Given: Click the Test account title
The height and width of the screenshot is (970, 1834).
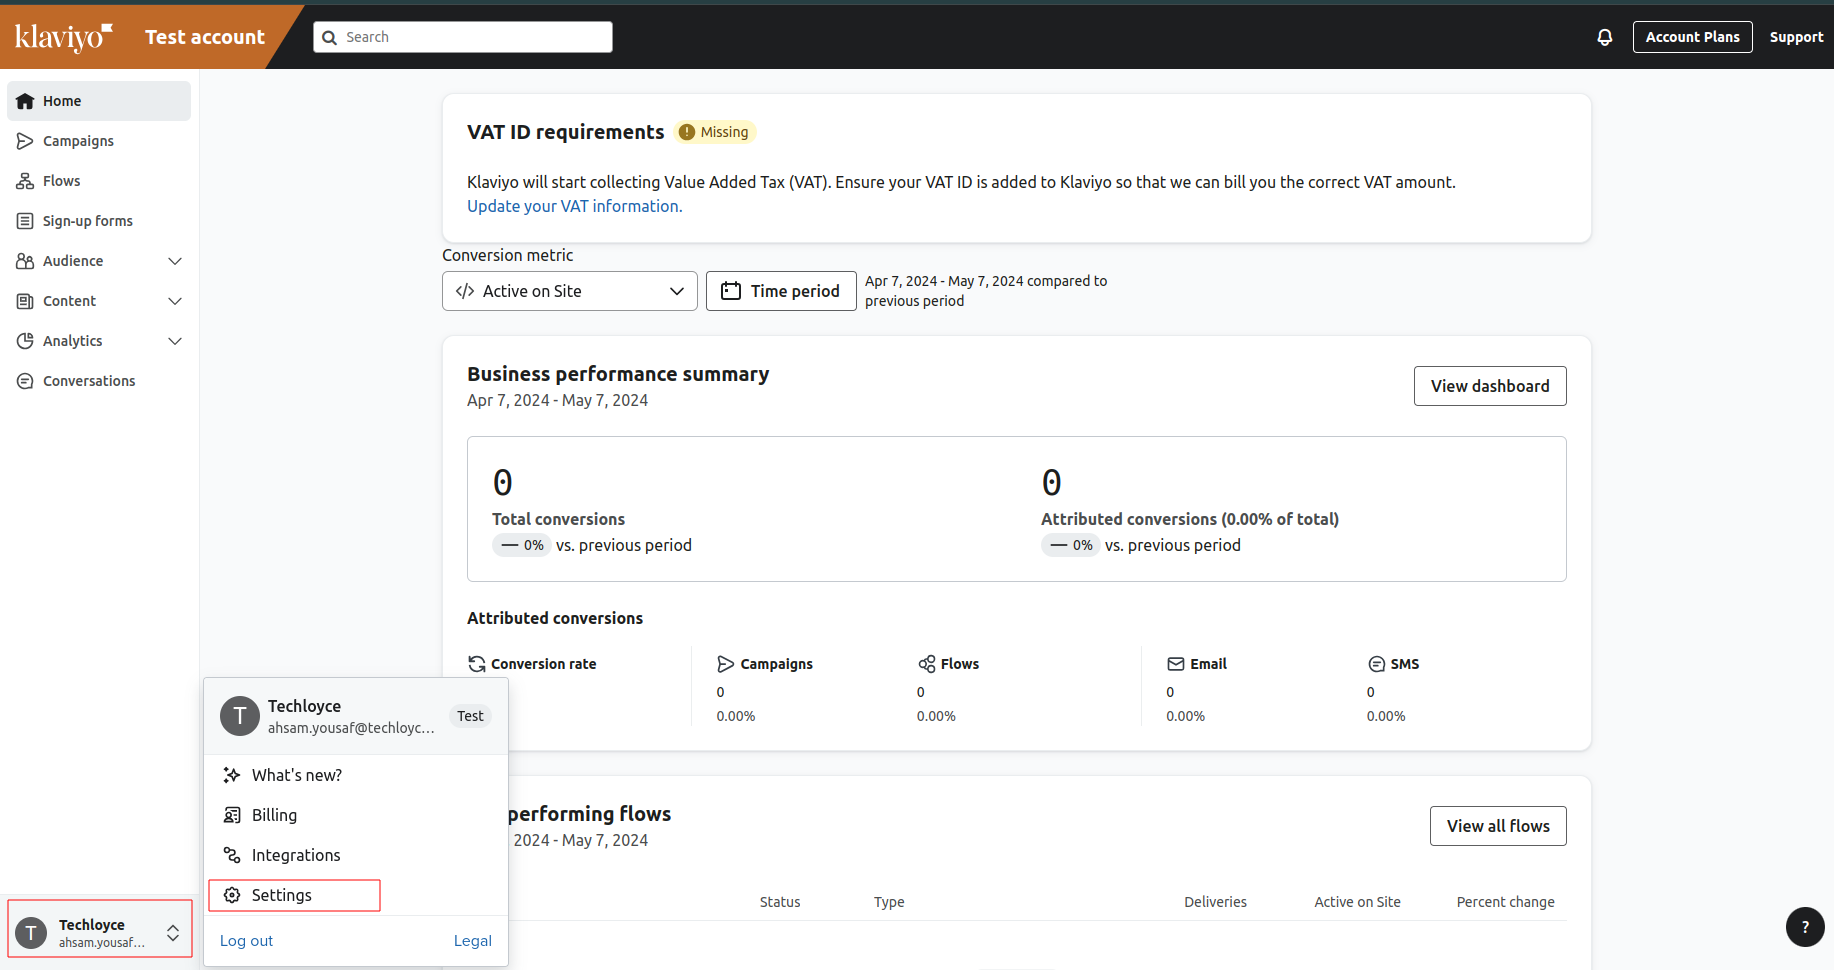Looking at the screenshot, I should coord(205,37).
